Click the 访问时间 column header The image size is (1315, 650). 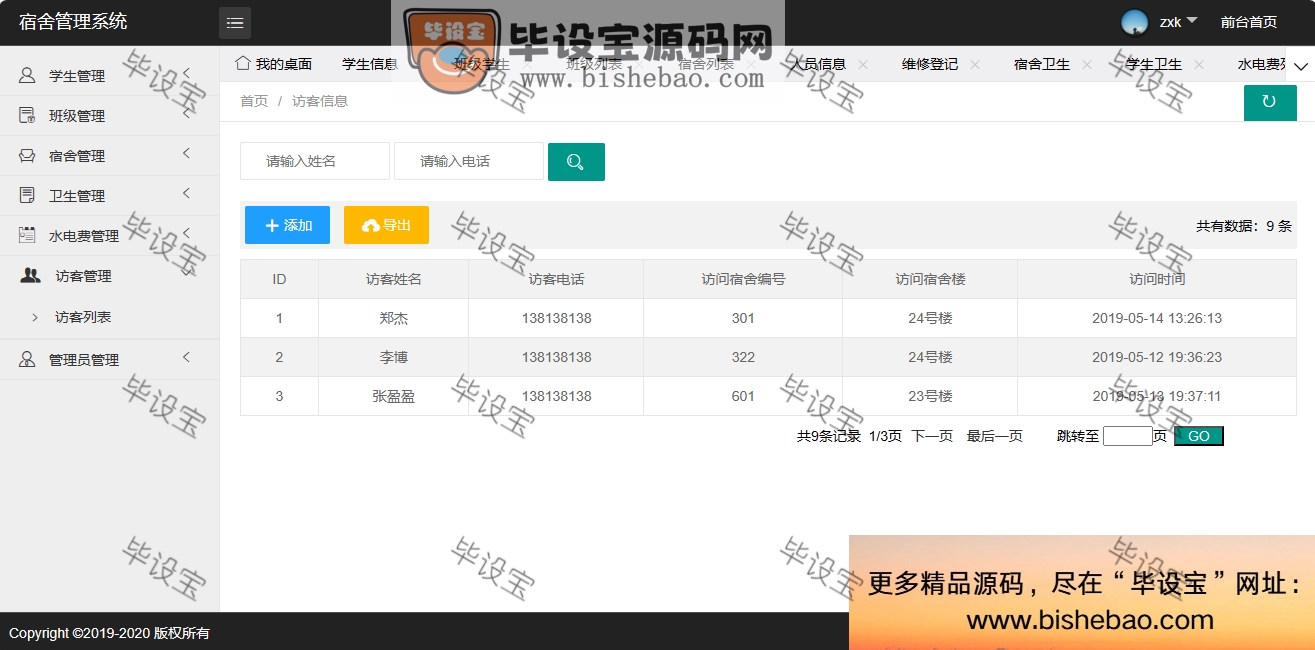tap(1157, 279)
